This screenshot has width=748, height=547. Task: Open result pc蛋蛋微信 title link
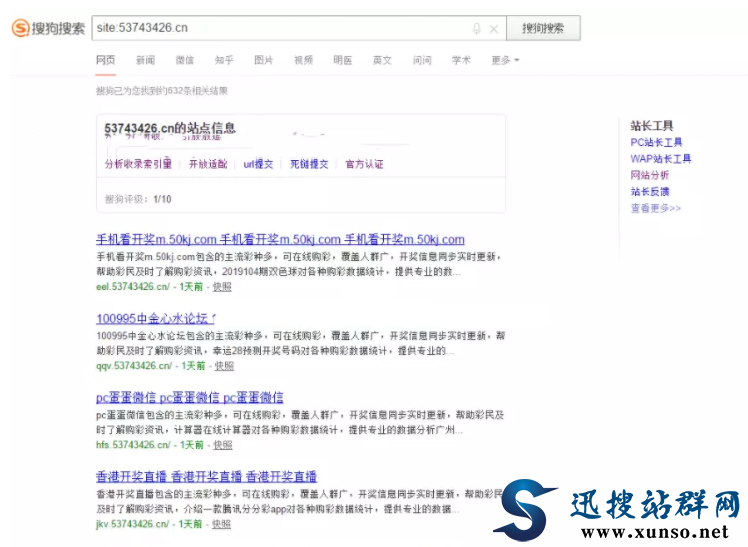pyautogui.click(x=190, y=397)
